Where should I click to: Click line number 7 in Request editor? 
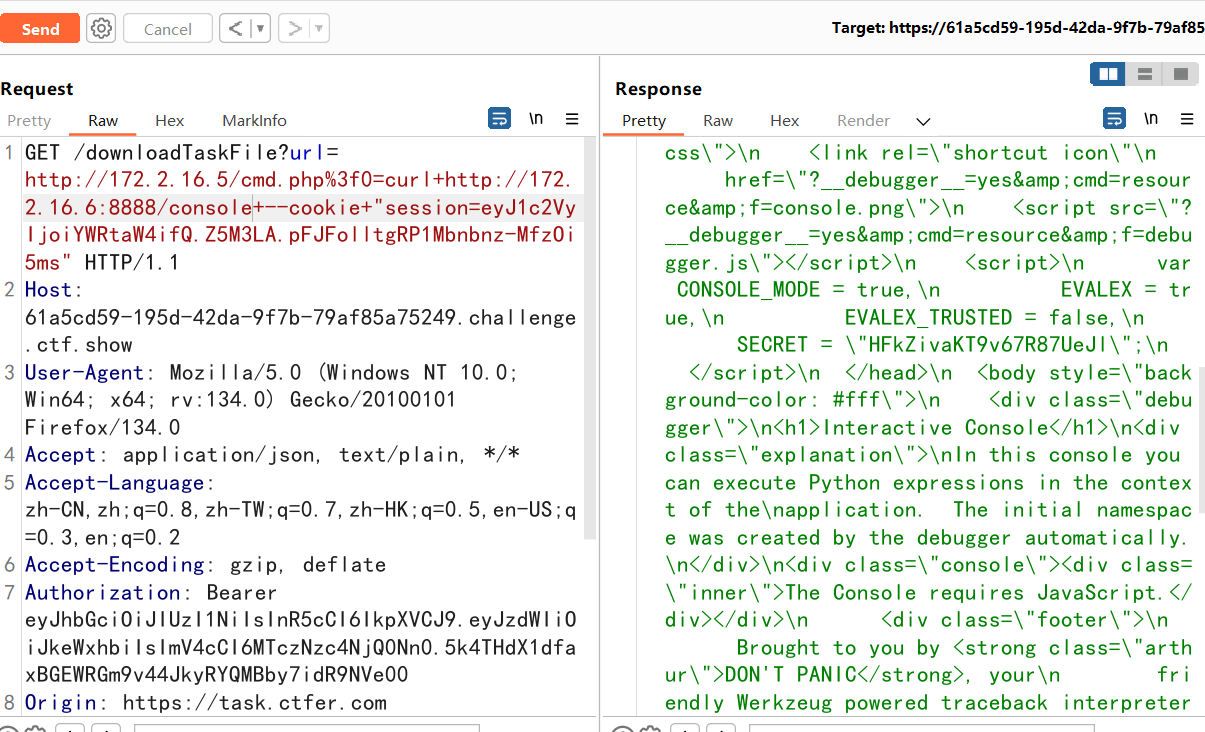8,592
